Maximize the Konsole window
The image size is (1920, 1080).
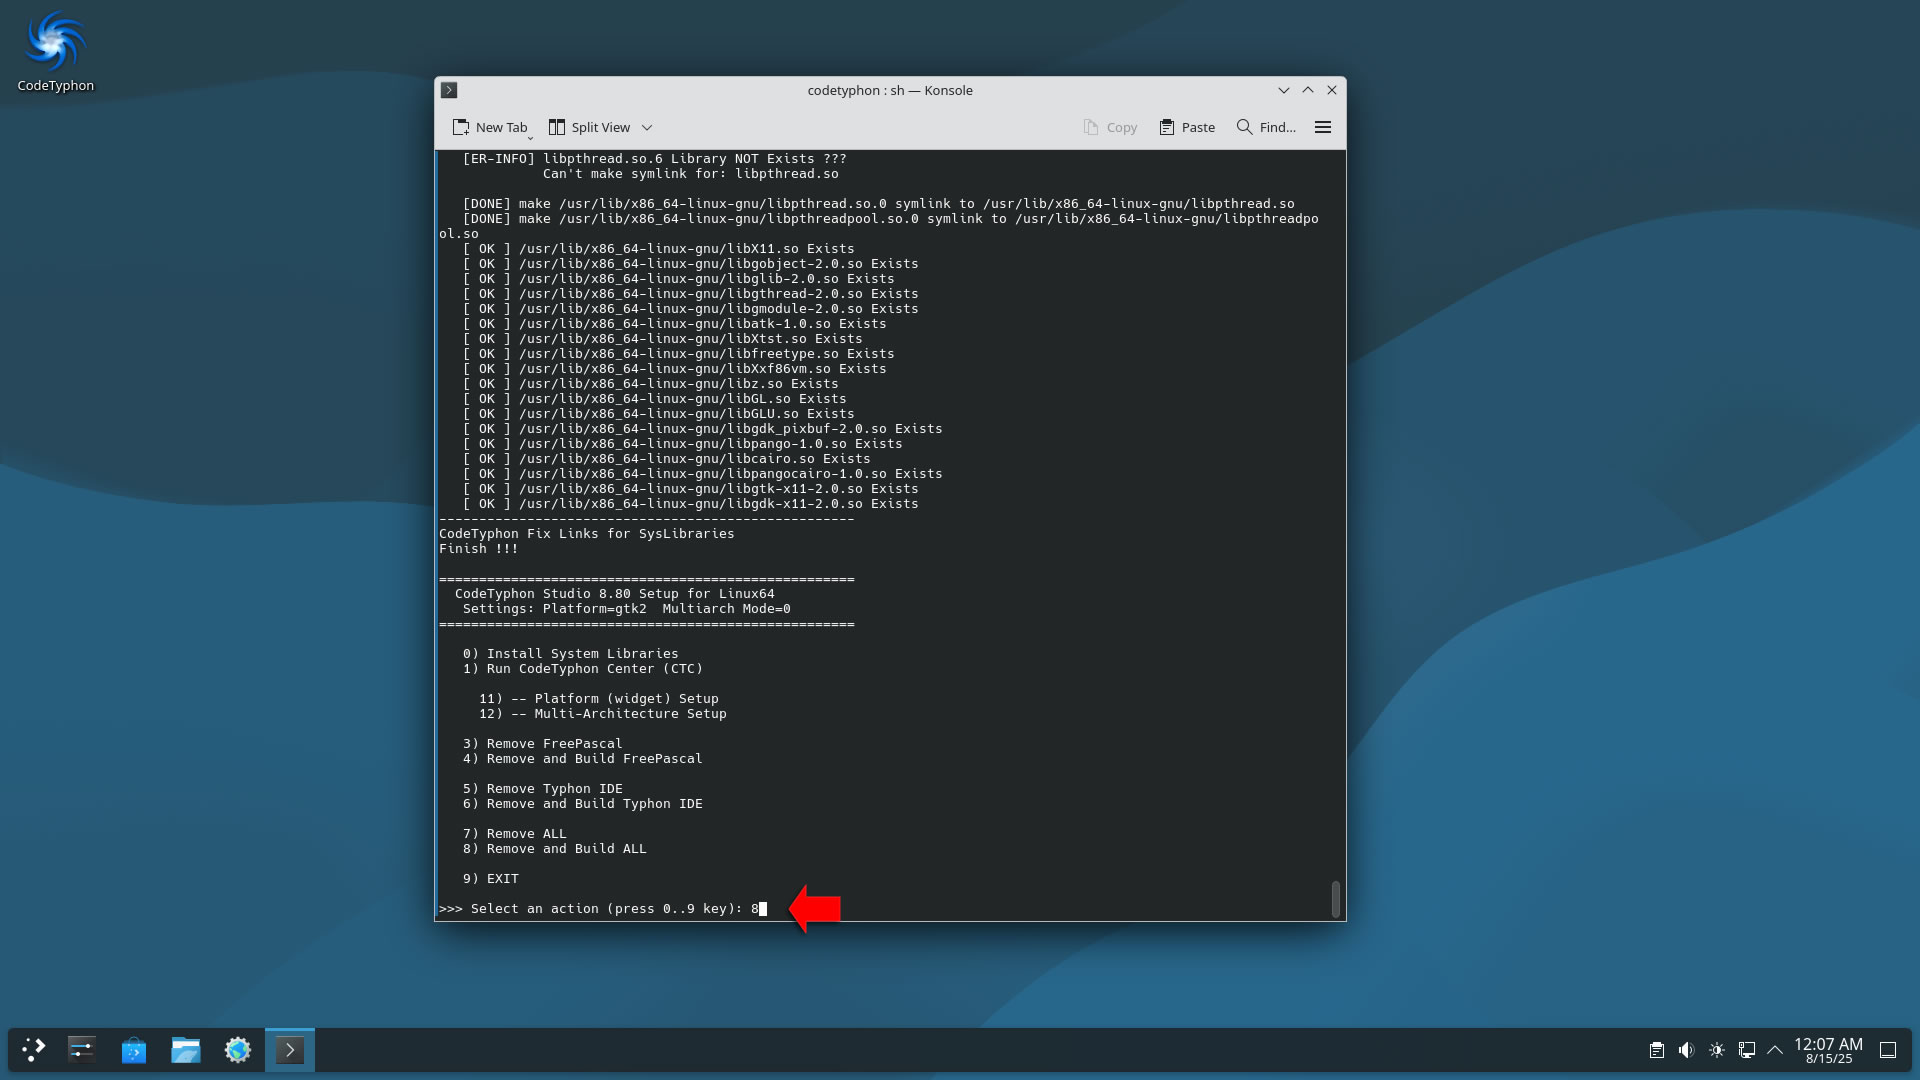tap(1308, 90)
